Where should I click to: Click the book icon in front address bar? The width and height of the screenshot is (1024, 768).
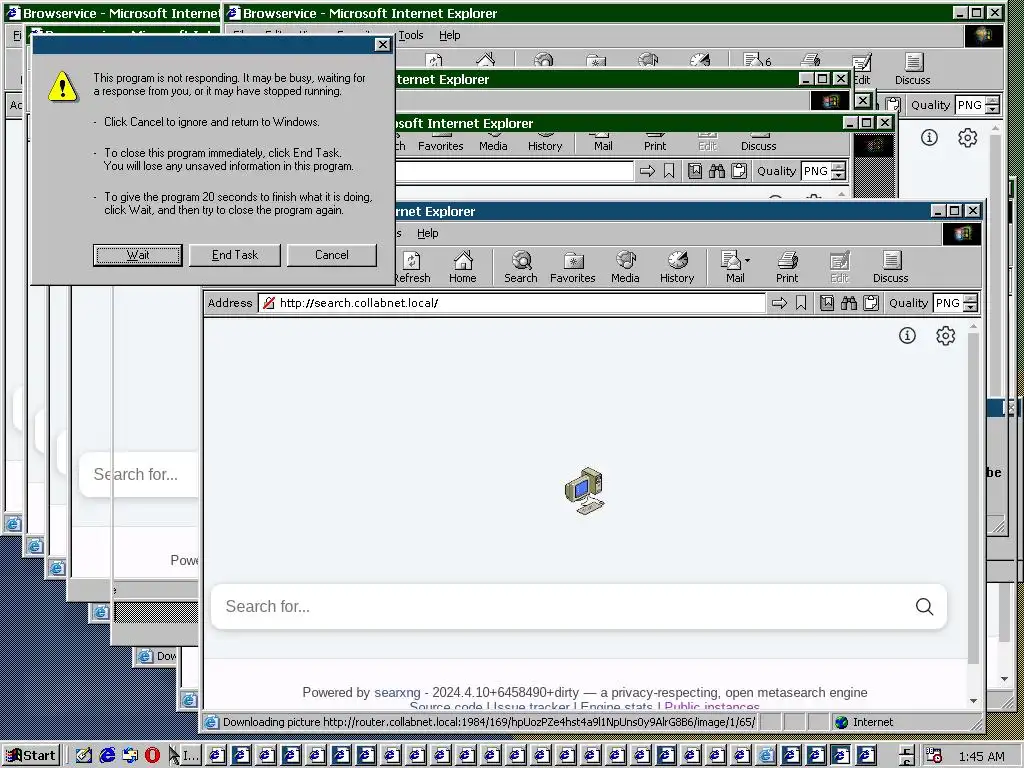827,303
